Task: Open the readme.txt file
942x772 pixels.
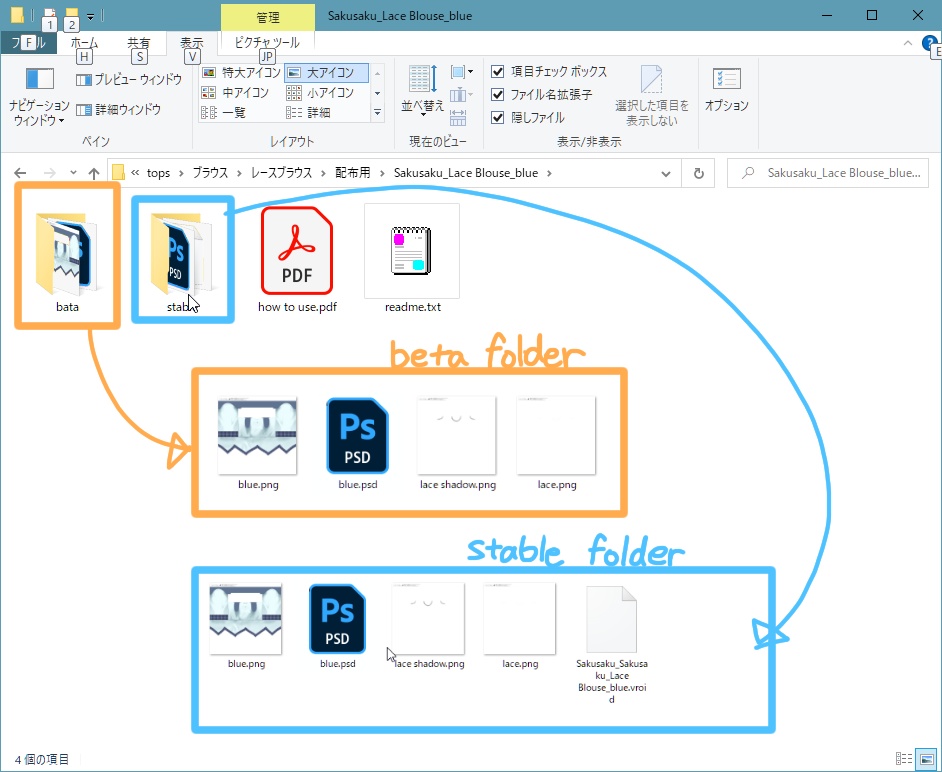Action: tap(412, 258)
